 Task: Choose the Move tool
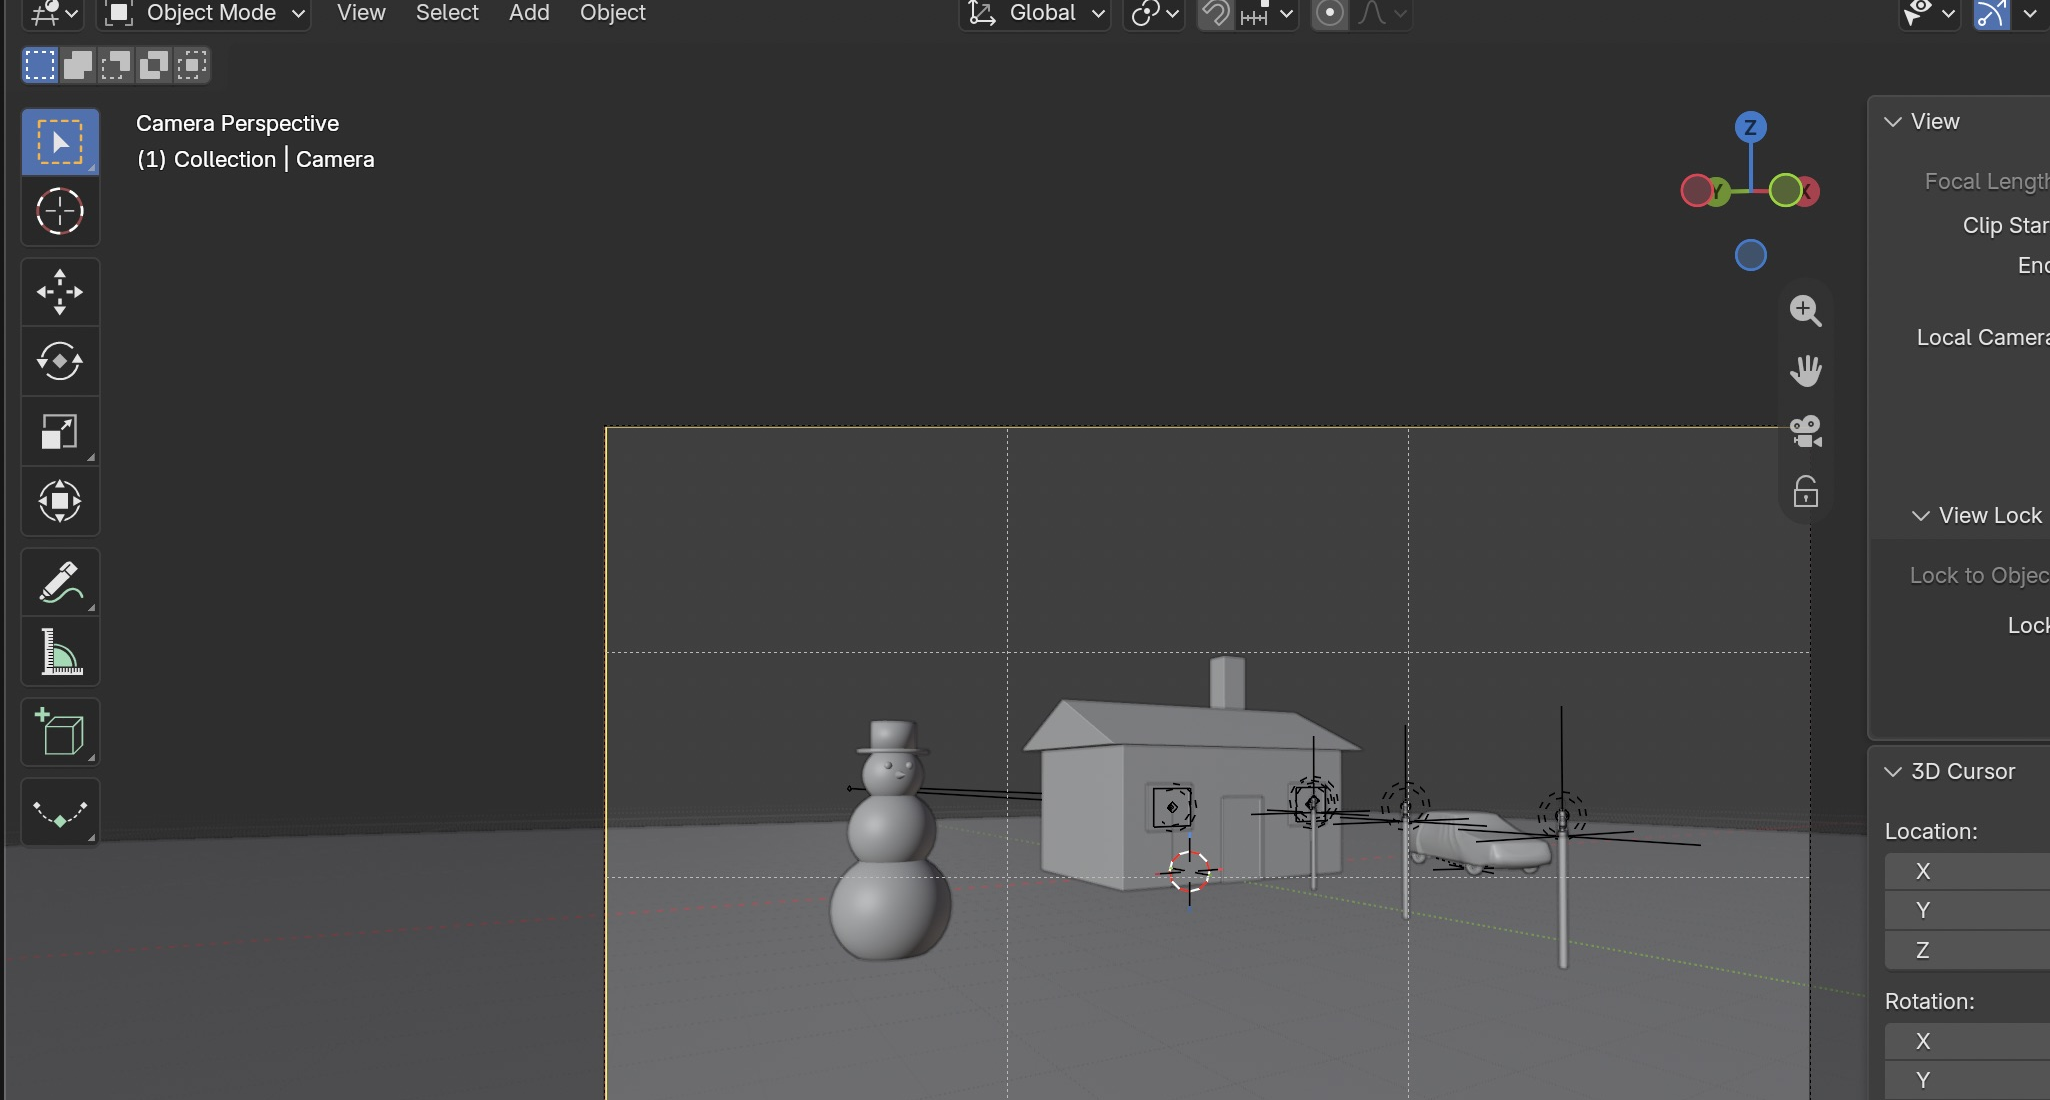point(60,292)
